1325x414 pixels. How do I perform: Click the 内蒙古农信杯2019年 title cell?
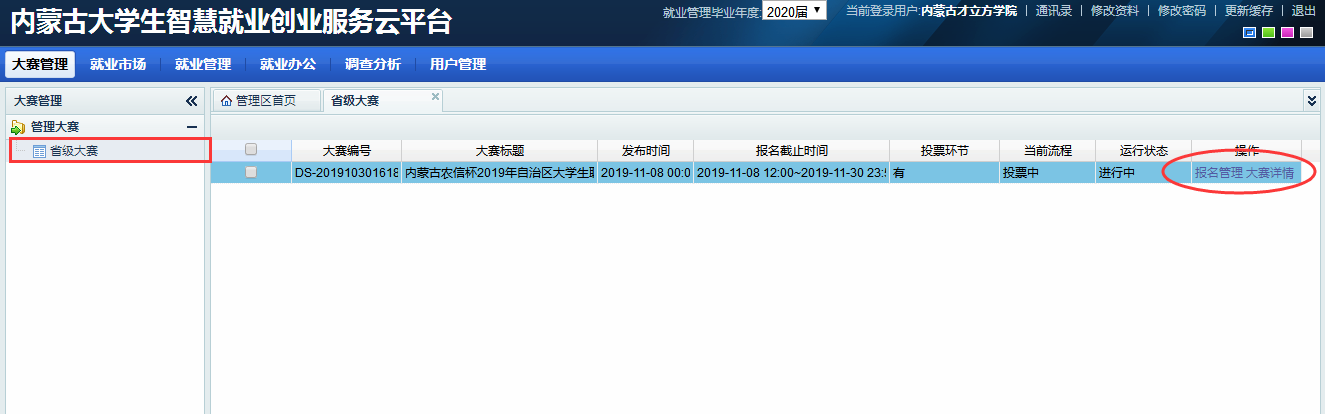[x=499, y=172]
